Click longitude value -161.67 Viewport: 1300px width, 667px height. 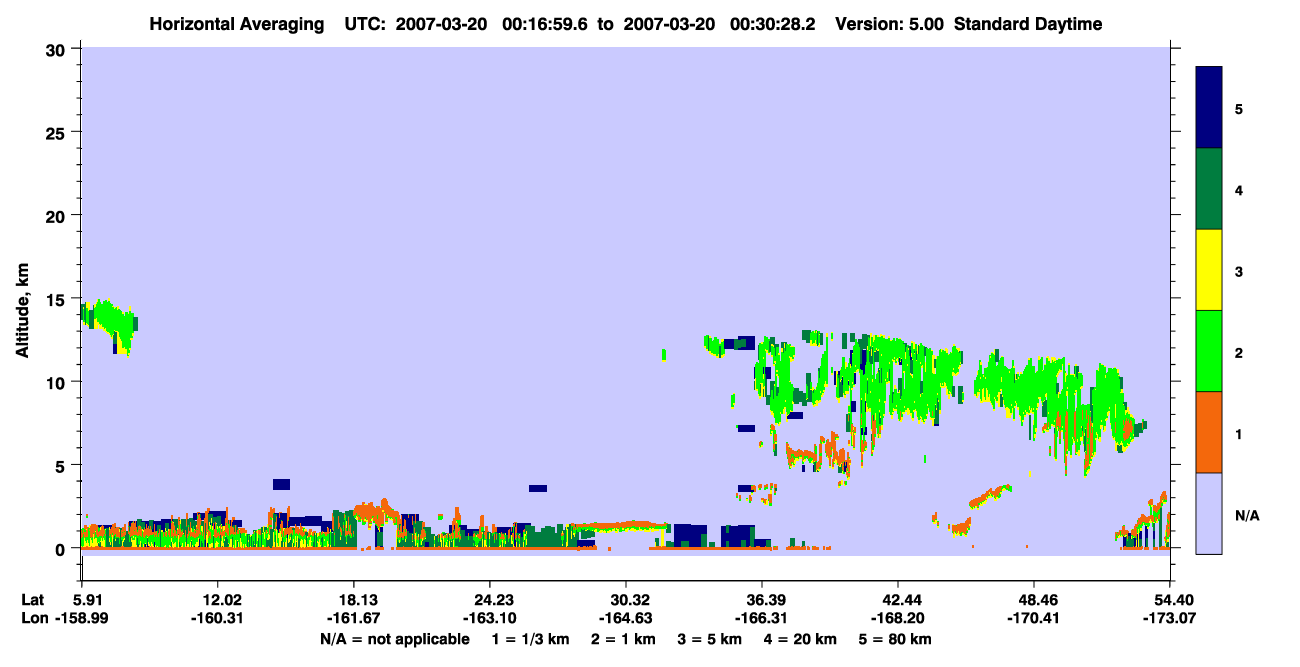tap(352, 619)
